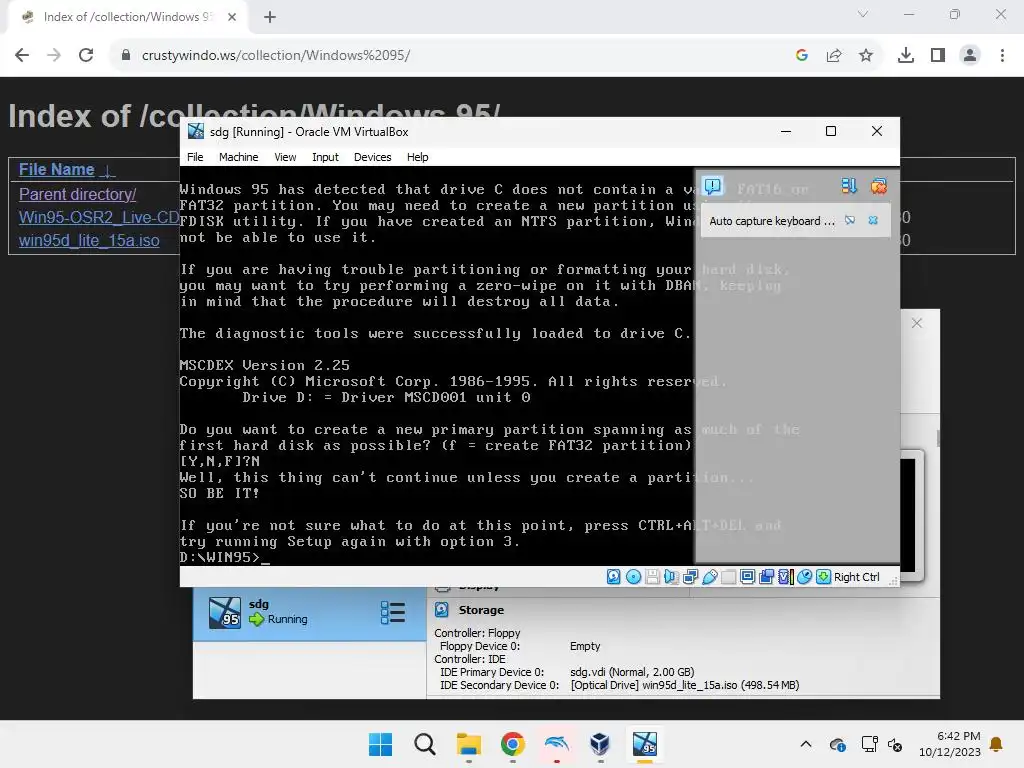Click the optical disc indicator in VM status bar
Screen dimensions: 1024x768
633,577
